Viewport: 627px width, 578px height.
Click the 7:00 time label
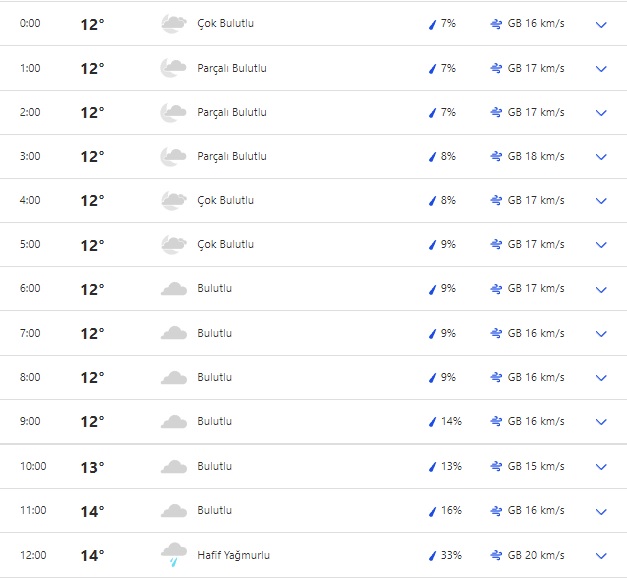[30, 333]
